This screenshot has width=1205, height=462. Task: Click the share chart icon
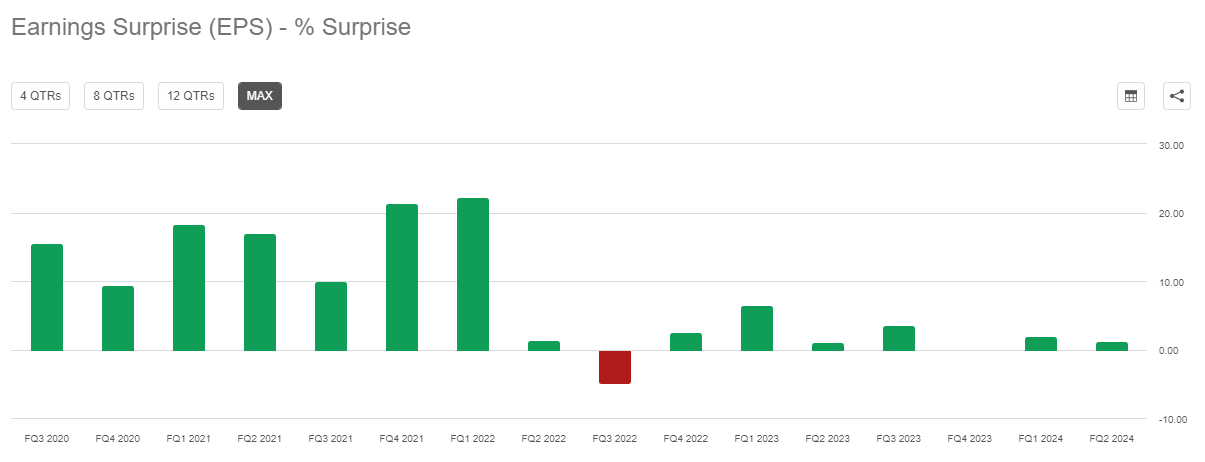coord(1177,96)
